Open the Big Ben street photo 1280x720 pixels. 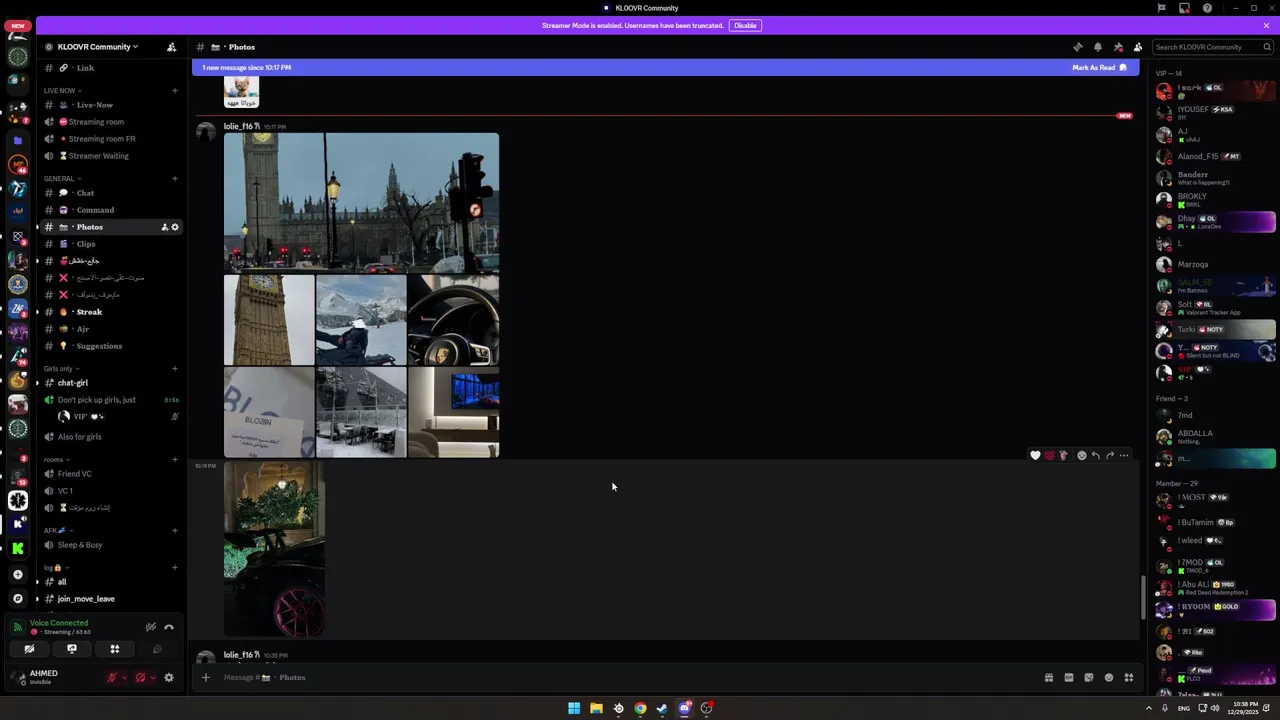coord(361,203)
